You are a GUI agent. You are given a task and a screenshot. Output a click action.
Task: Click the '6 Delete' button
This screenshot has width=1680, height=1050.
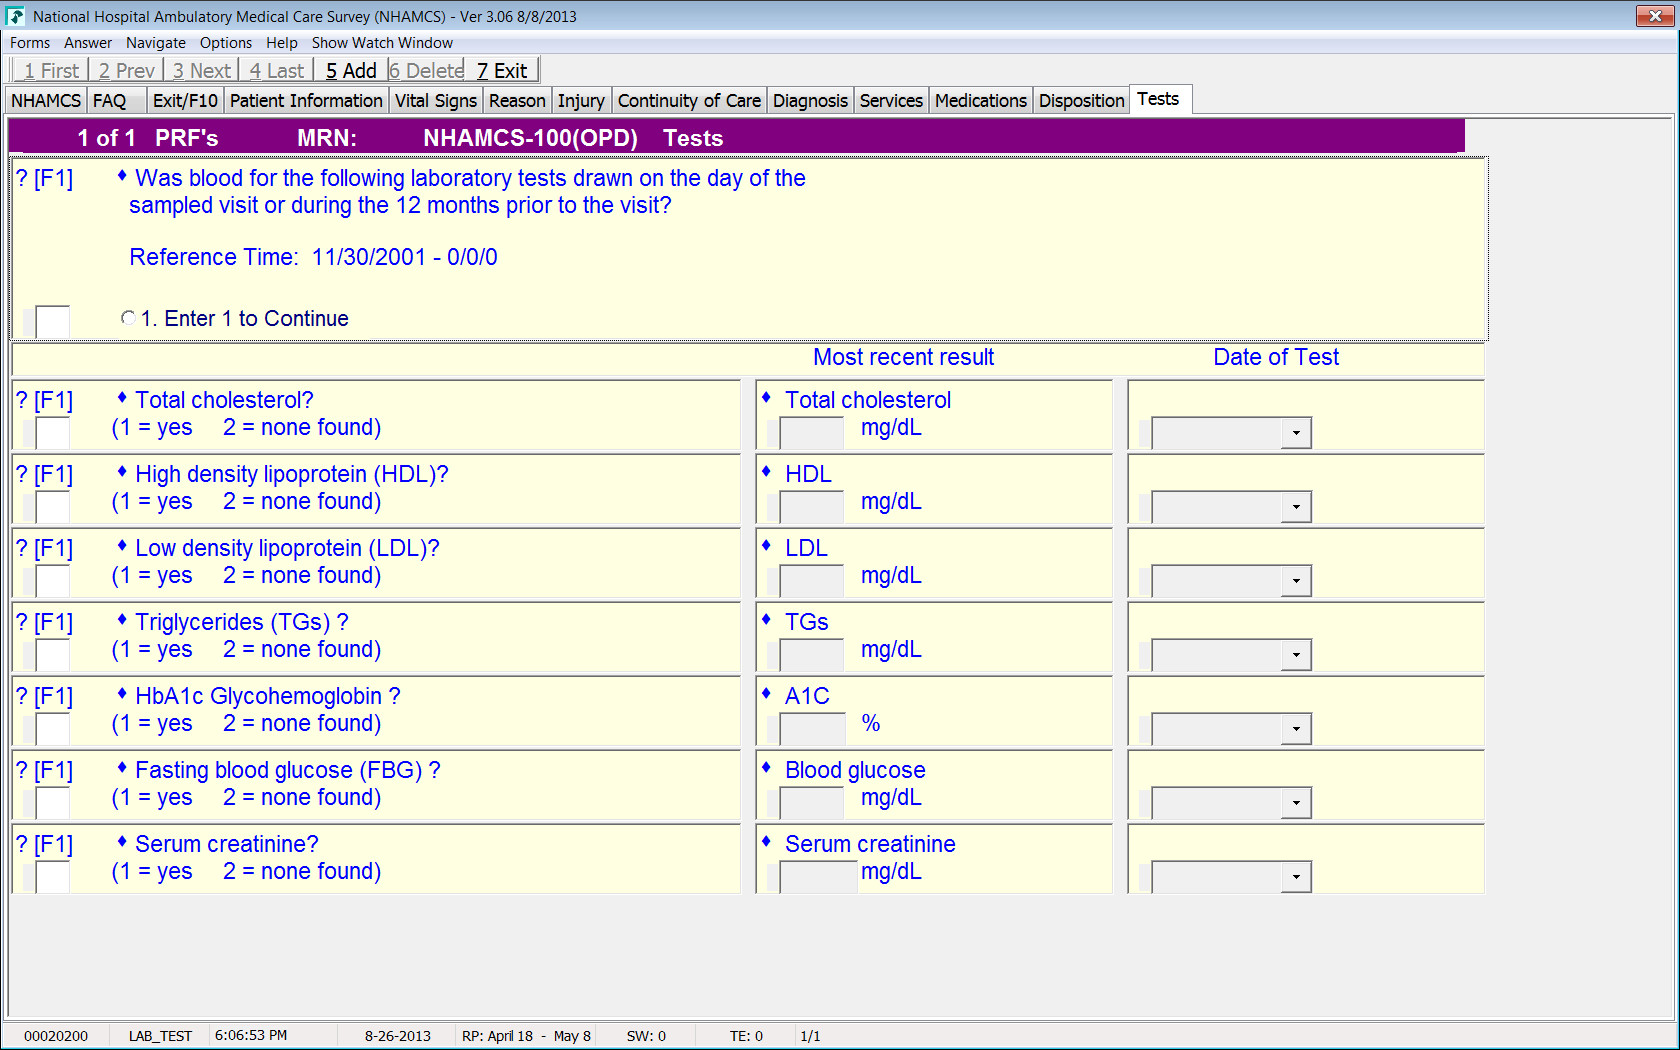tap(427, 71)
